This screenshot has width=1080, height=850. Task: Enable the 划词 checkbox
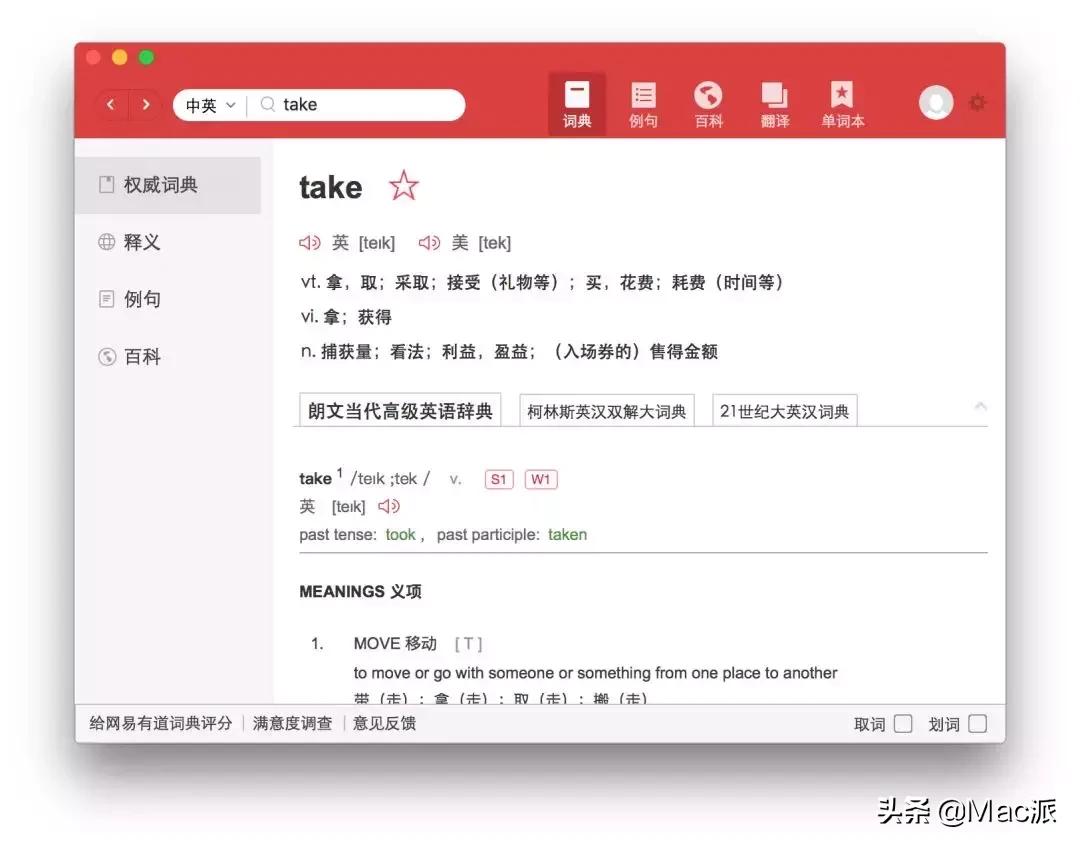[x=975, y=723]
